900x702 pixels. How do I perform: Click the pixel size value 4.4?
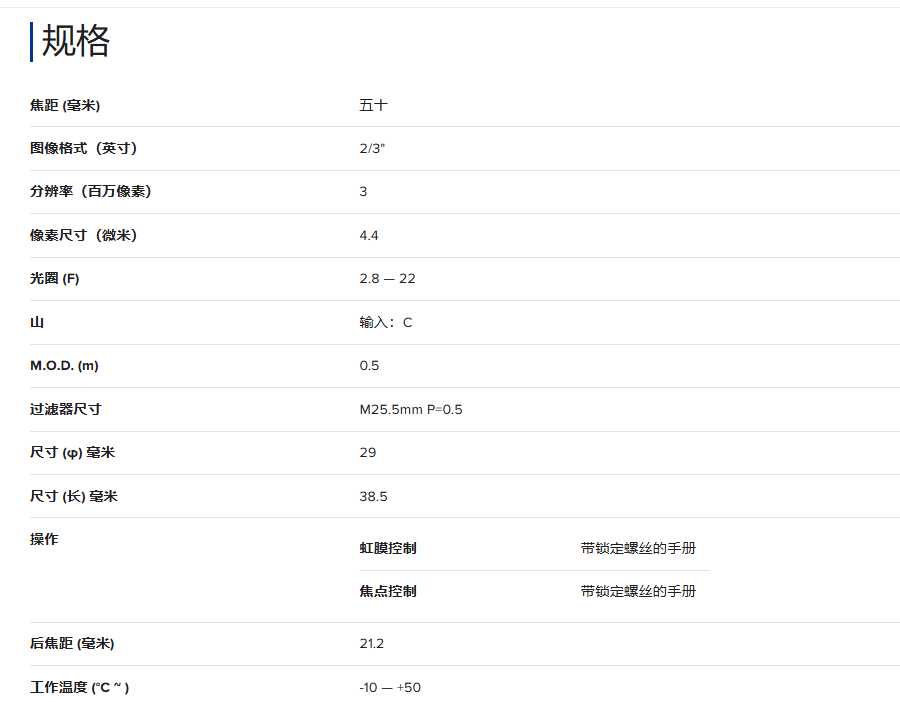(369, 235)
